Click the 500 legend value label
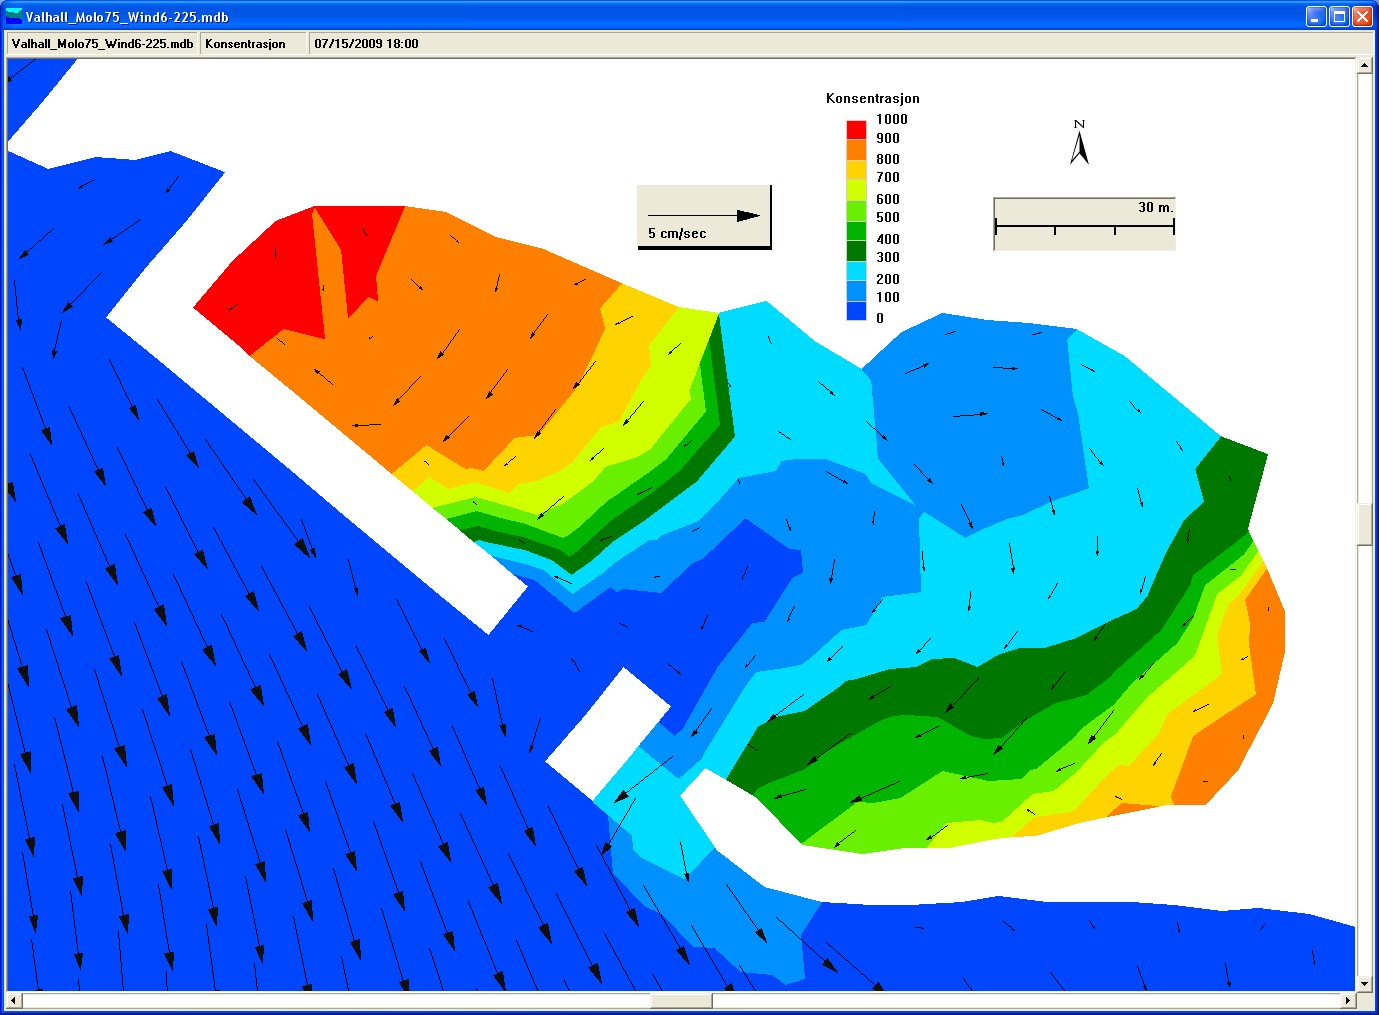 [x=888, y=217]
